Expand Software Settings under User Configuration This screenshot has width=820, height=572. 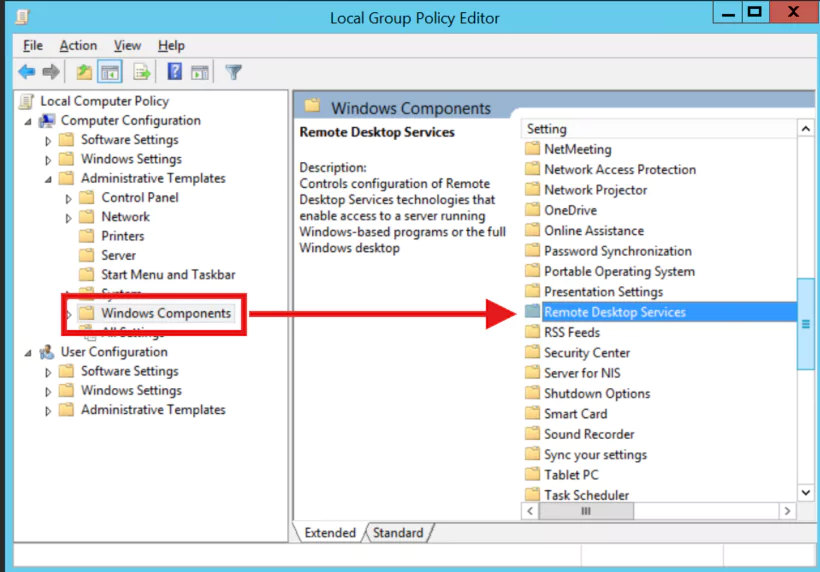click(x=48, y=372)
